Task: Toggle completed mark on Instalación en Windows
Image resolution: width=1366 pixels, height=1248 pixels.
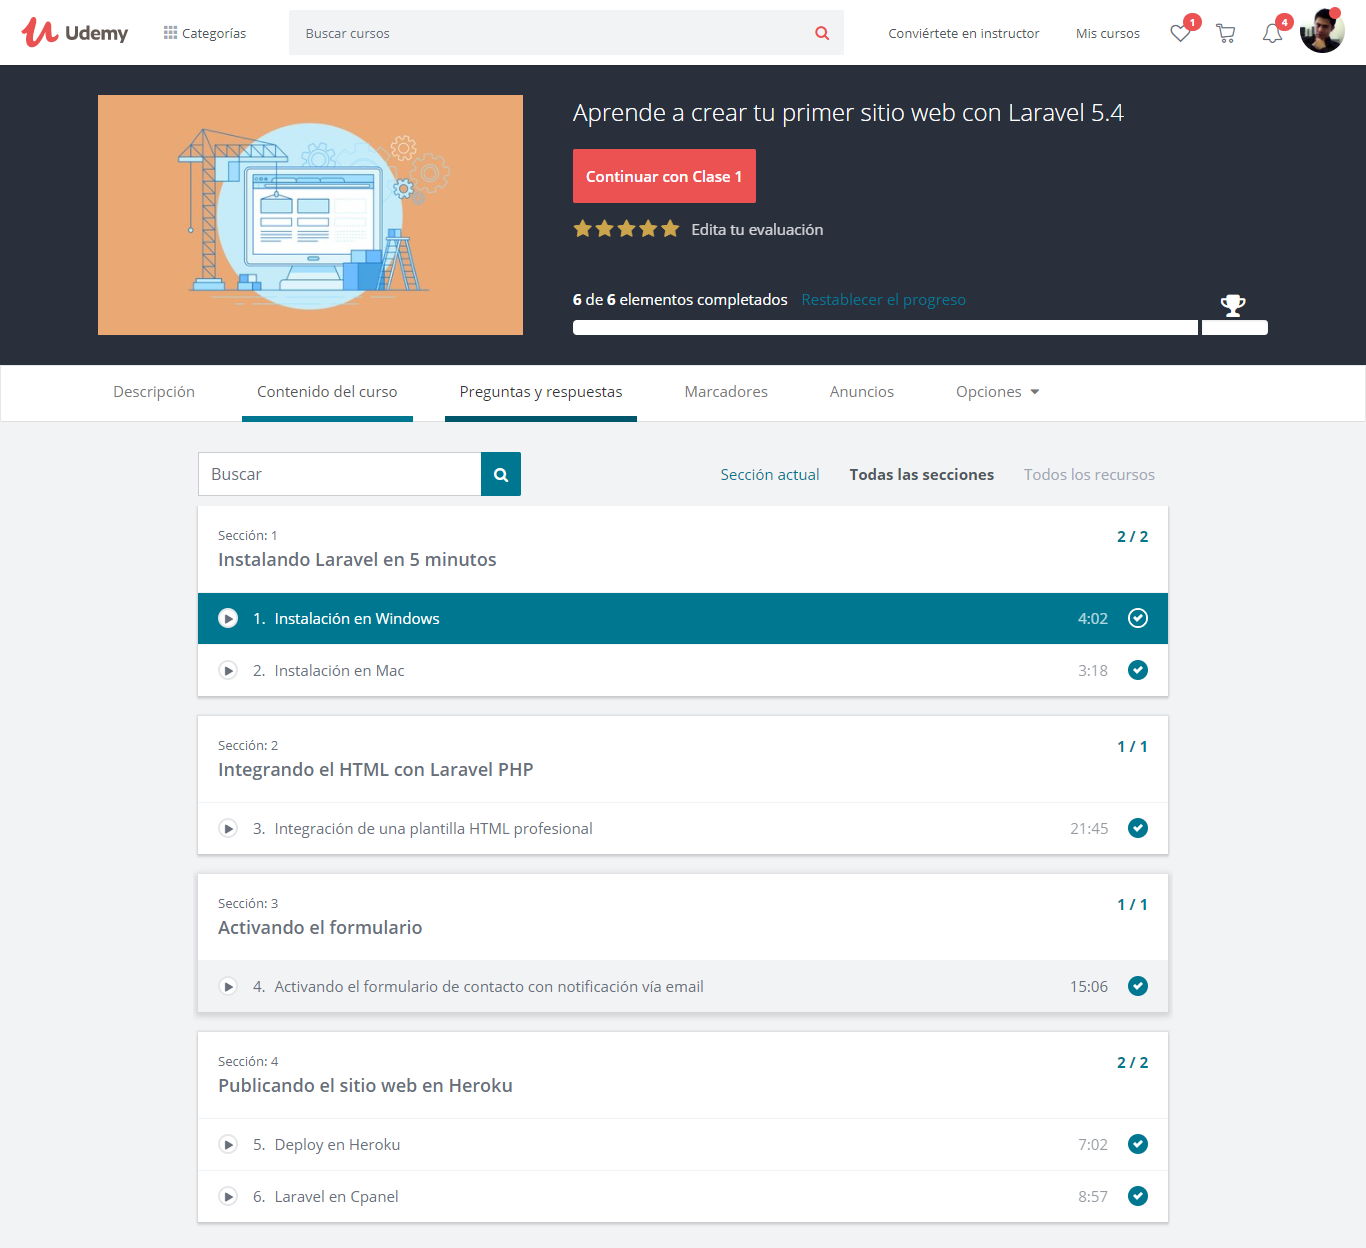Action: click(1138, 619)
